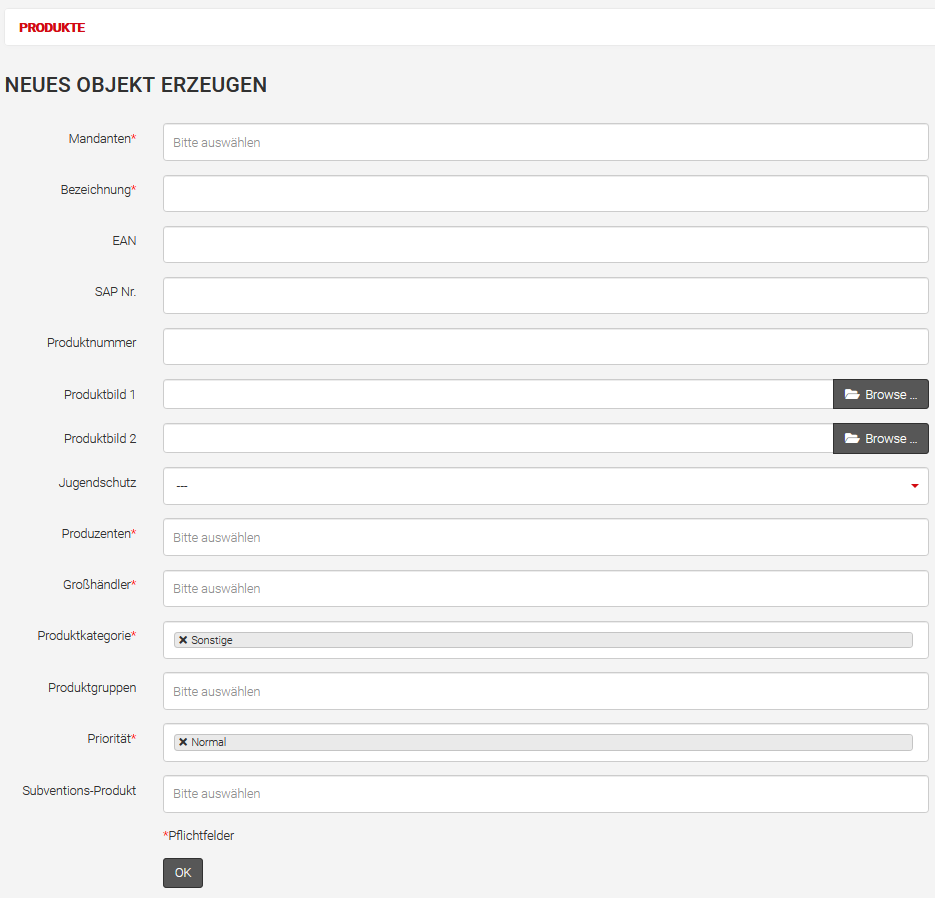Screen dimensions: 935x898
Task: Expand the Produzenten selection list
Action: point(545,537)
